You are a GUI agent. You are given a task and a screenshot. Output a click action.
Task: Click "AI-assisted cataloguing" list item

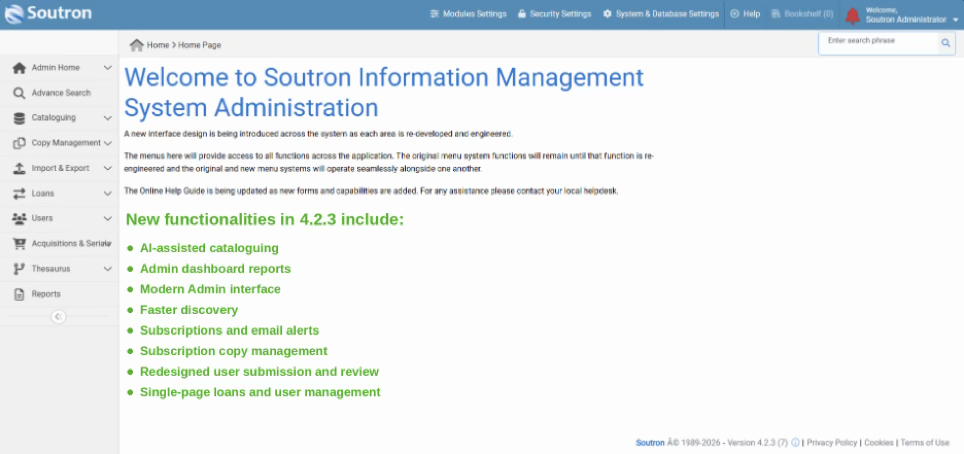[209, 248]
